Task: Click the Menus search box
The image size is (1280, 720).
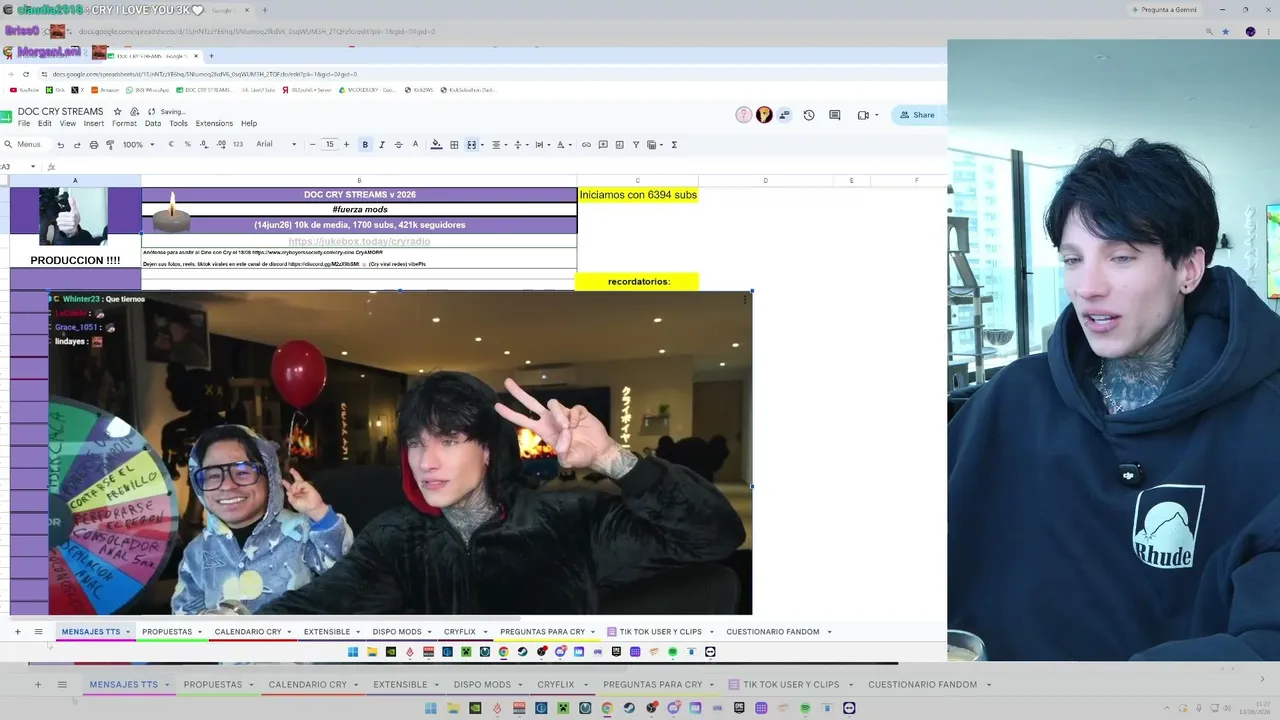Action: (x=27, y=145)
